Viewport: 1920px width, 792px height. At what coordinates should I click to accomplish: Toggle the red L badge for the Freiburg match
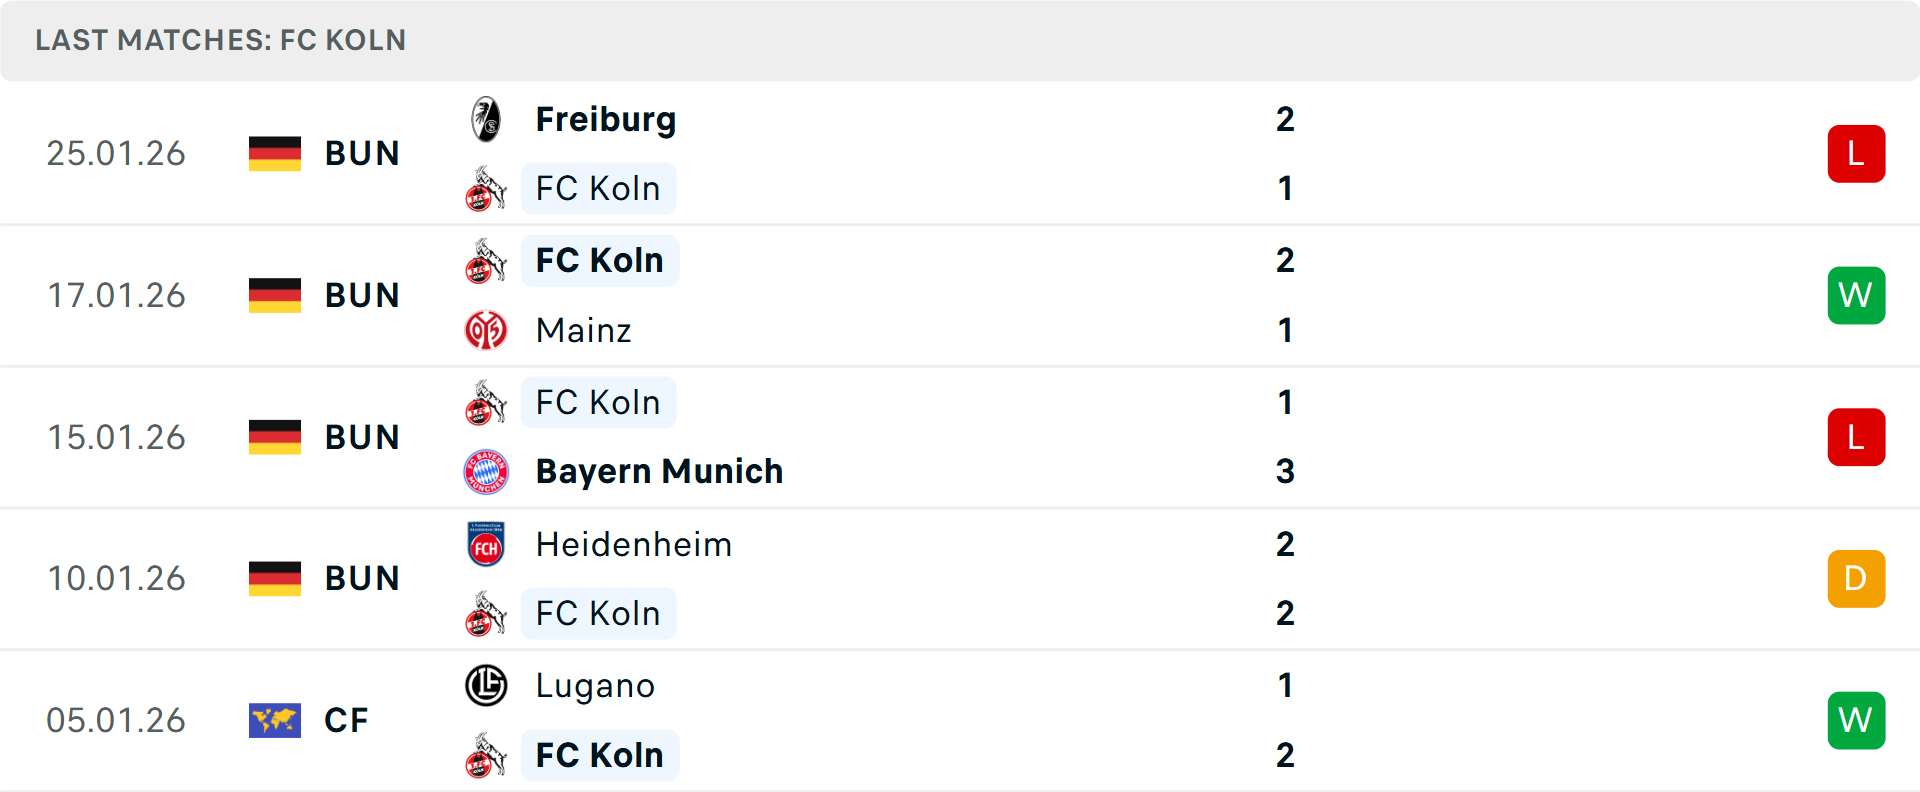(x=1856, y=153)
